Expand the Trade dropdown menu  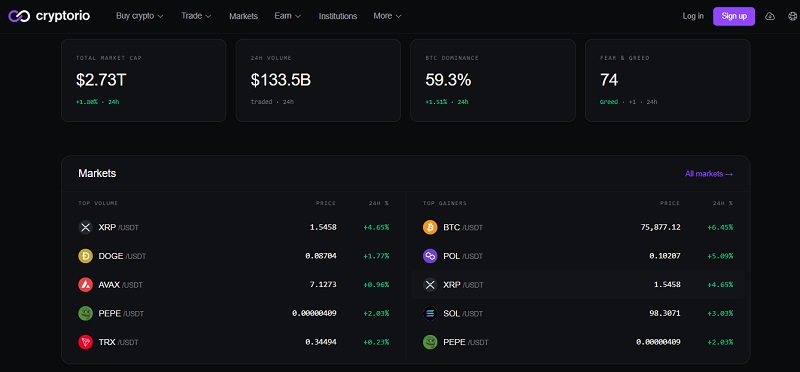tap(196, 16)
